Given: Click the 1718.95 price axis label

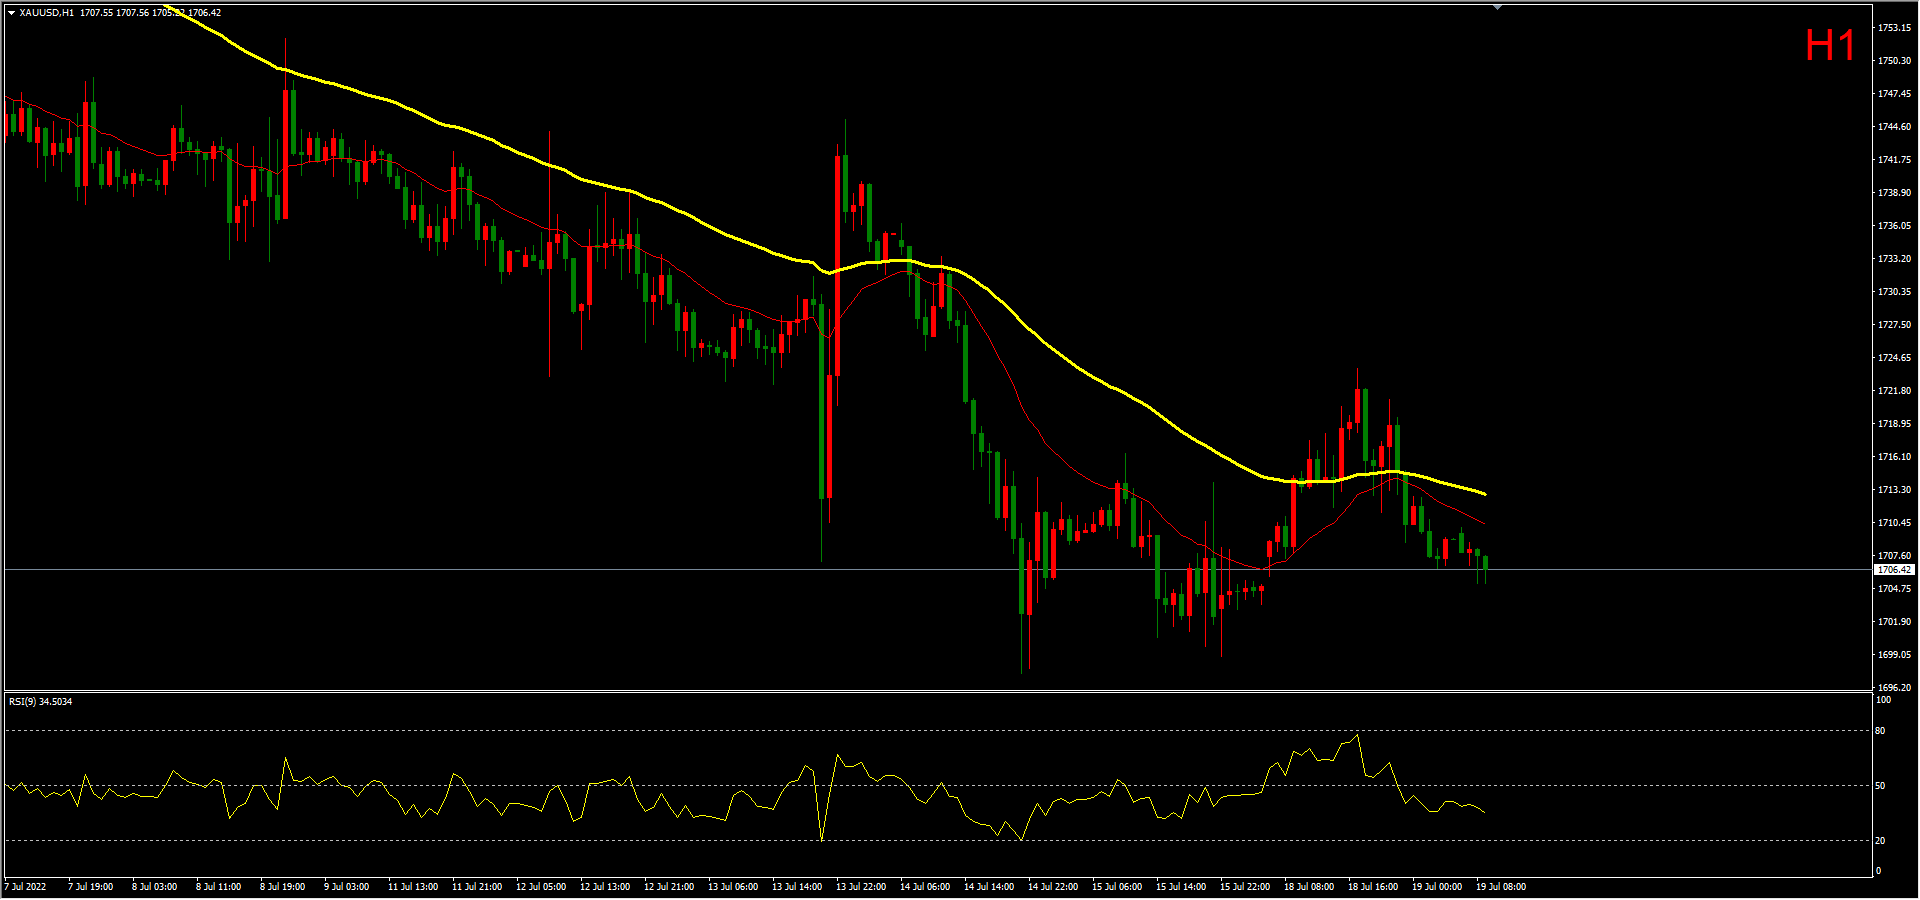Looking at the screenshot, I should [x=1894, y=424].
